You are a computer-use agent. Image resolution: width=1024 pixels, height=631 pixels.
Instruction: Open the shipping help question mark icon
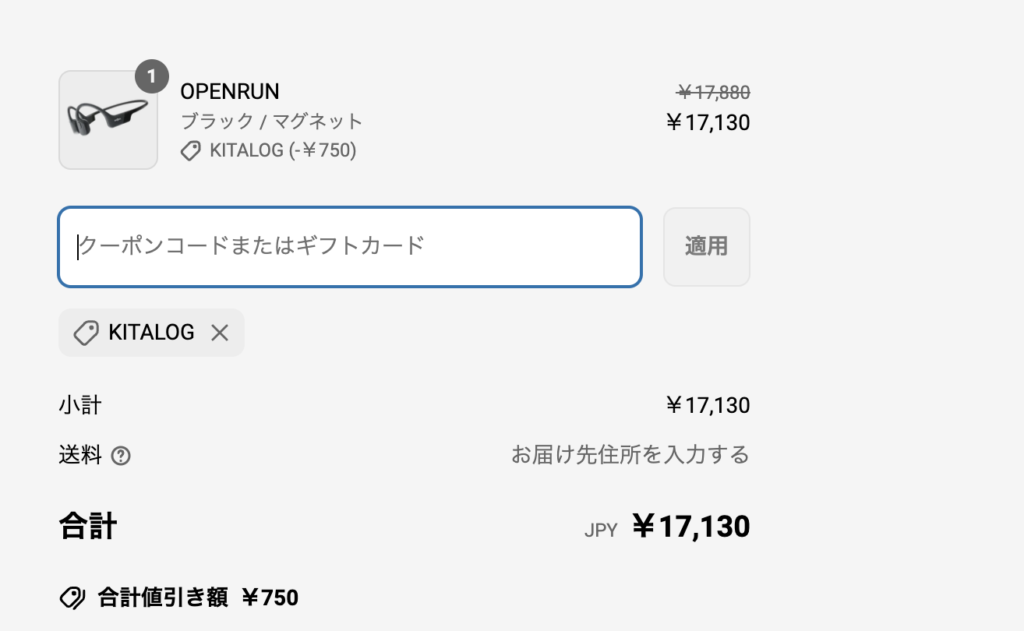(x=121, y=455)
